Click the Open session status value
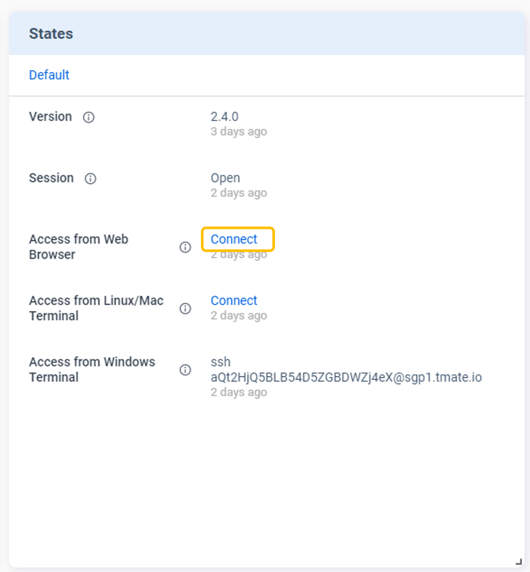This screenshot has width=530, height=572. 225,178
